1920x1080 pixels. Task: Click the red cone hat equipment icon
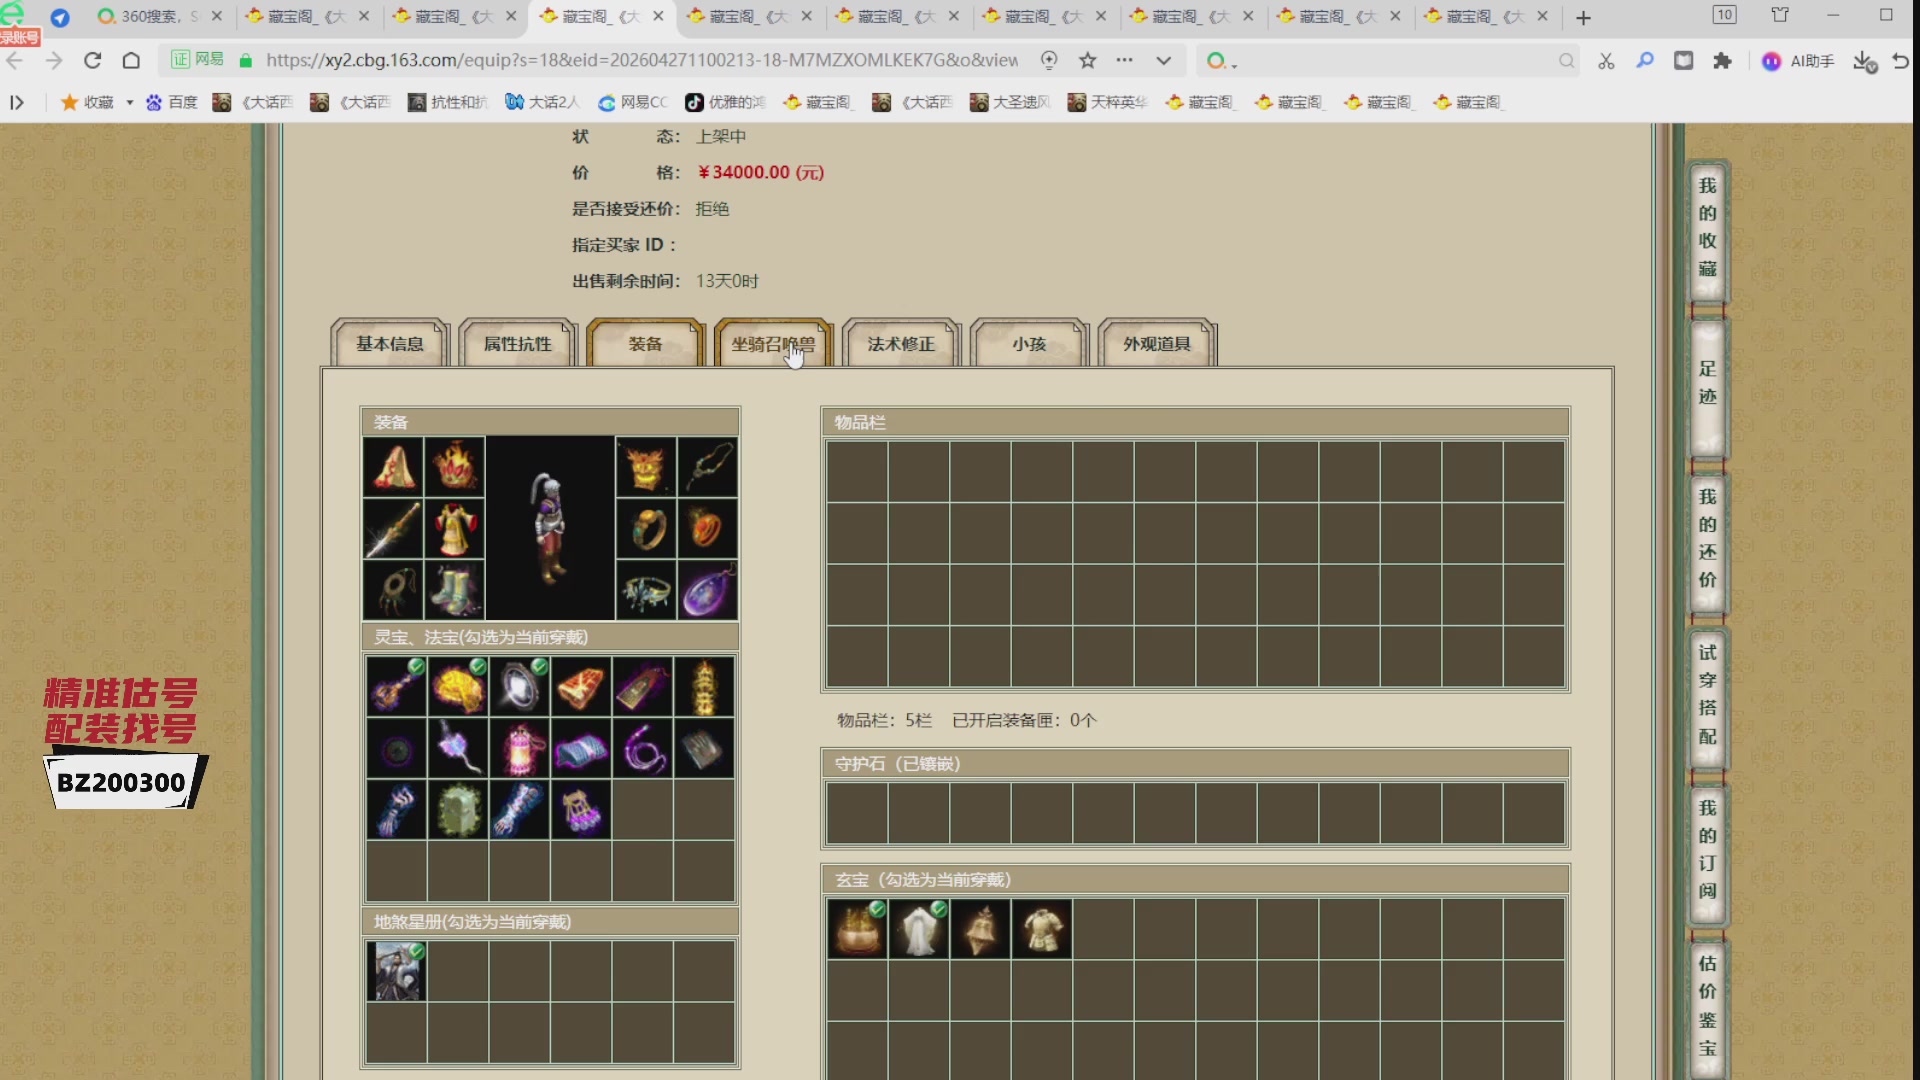click(x=393, y=466)
